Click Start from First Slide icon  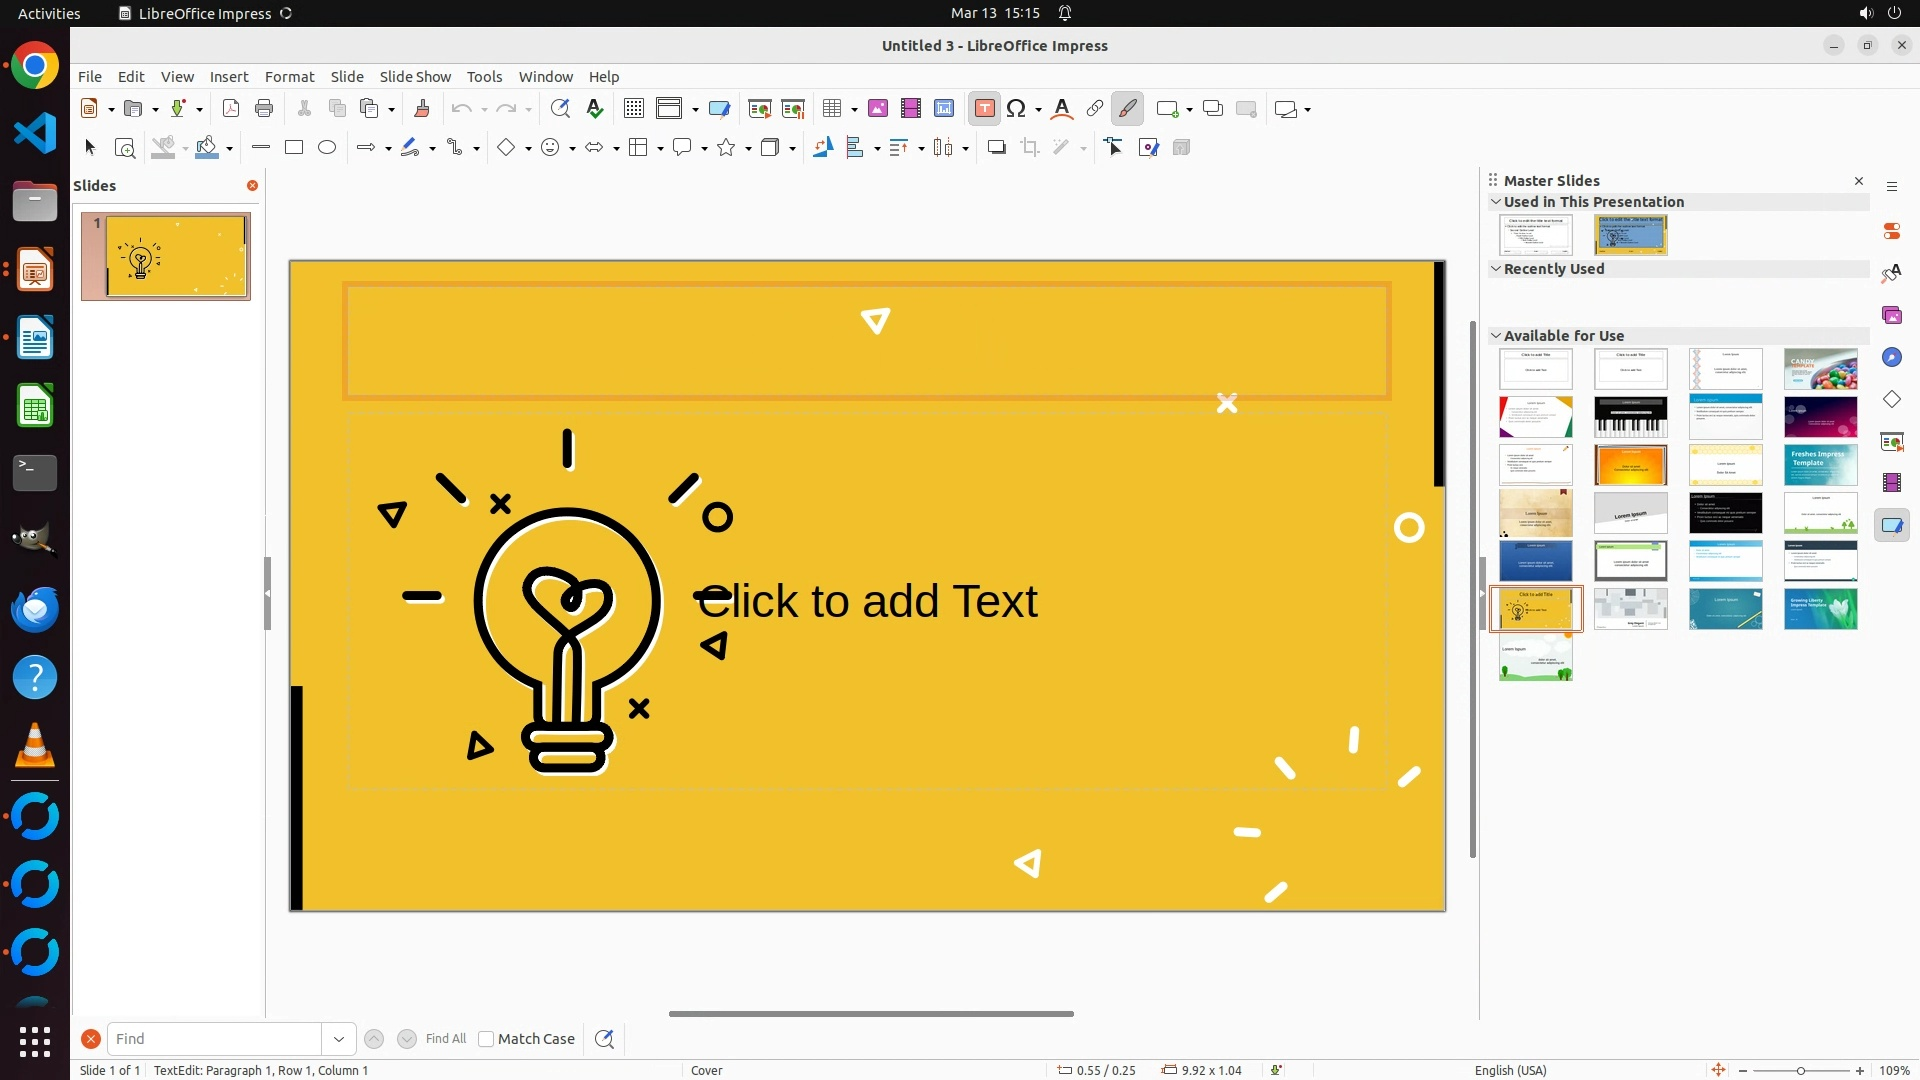pos(760,109)
